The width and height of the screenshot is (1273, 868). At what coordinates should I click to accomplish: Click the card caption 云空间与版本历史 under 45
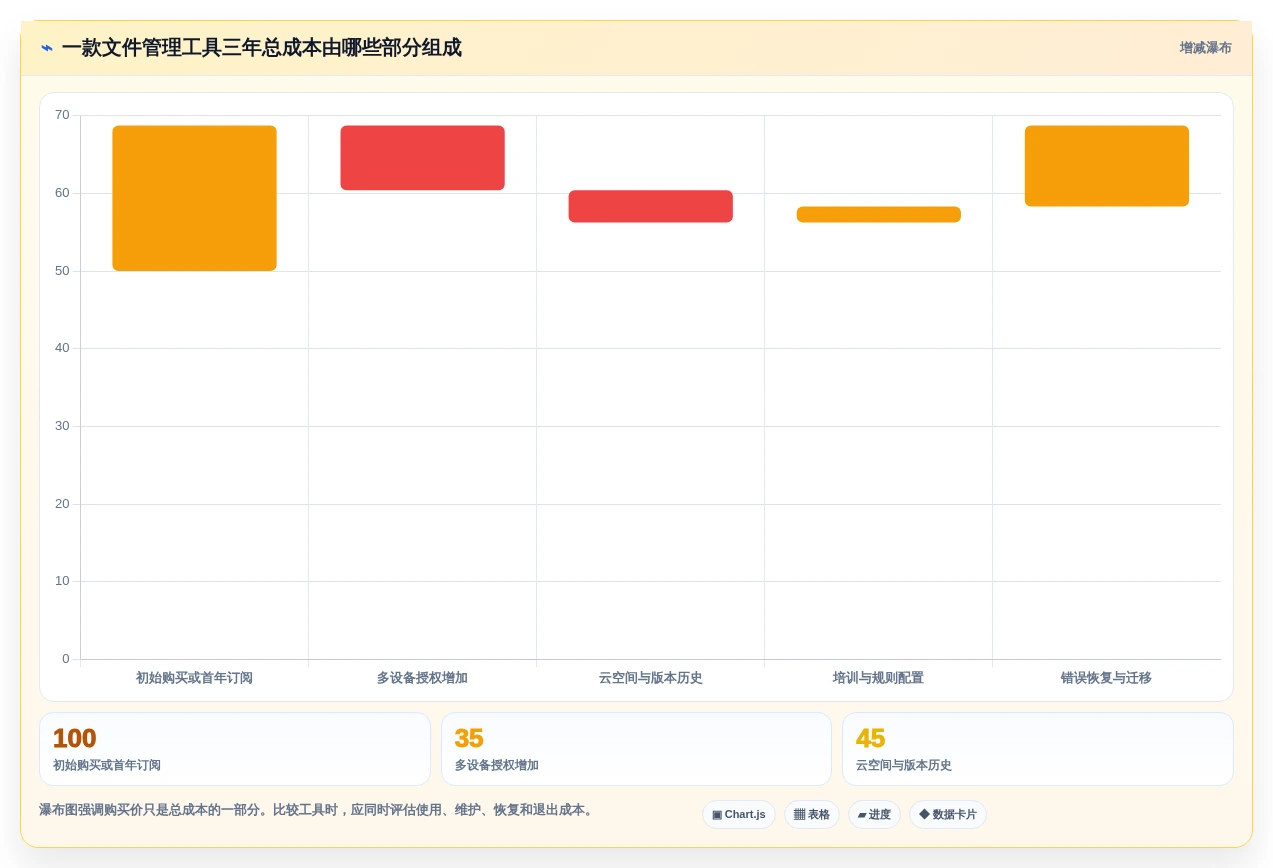click(904, 765)
